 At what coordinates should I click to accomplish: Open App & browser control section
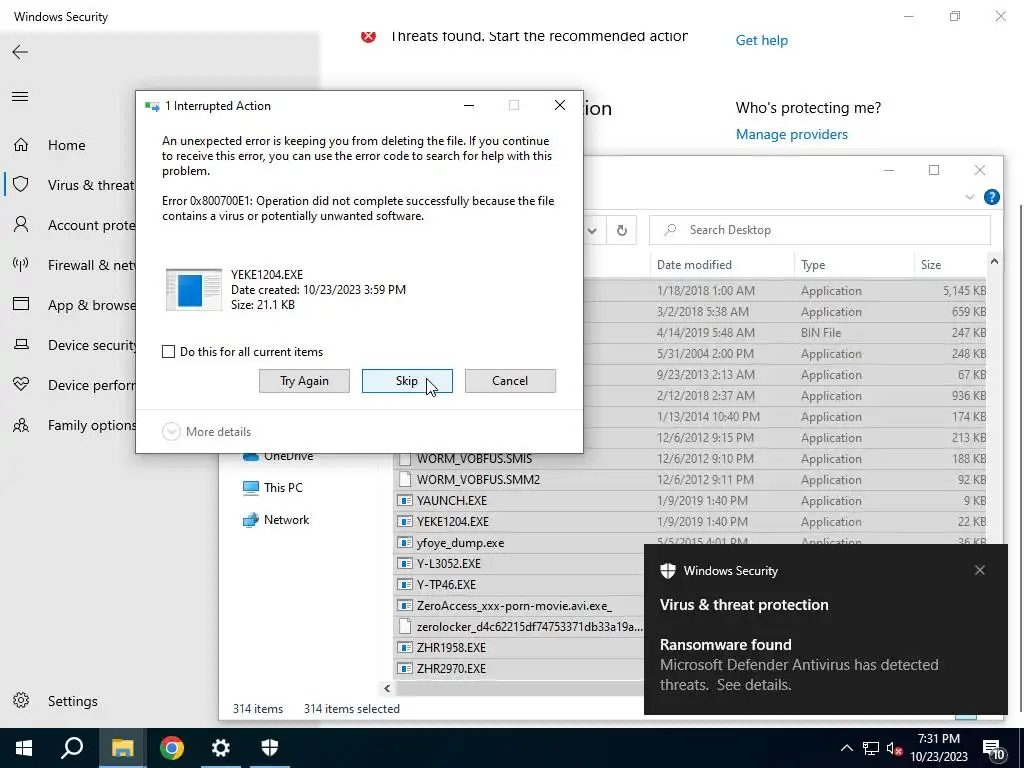point(72,305)
